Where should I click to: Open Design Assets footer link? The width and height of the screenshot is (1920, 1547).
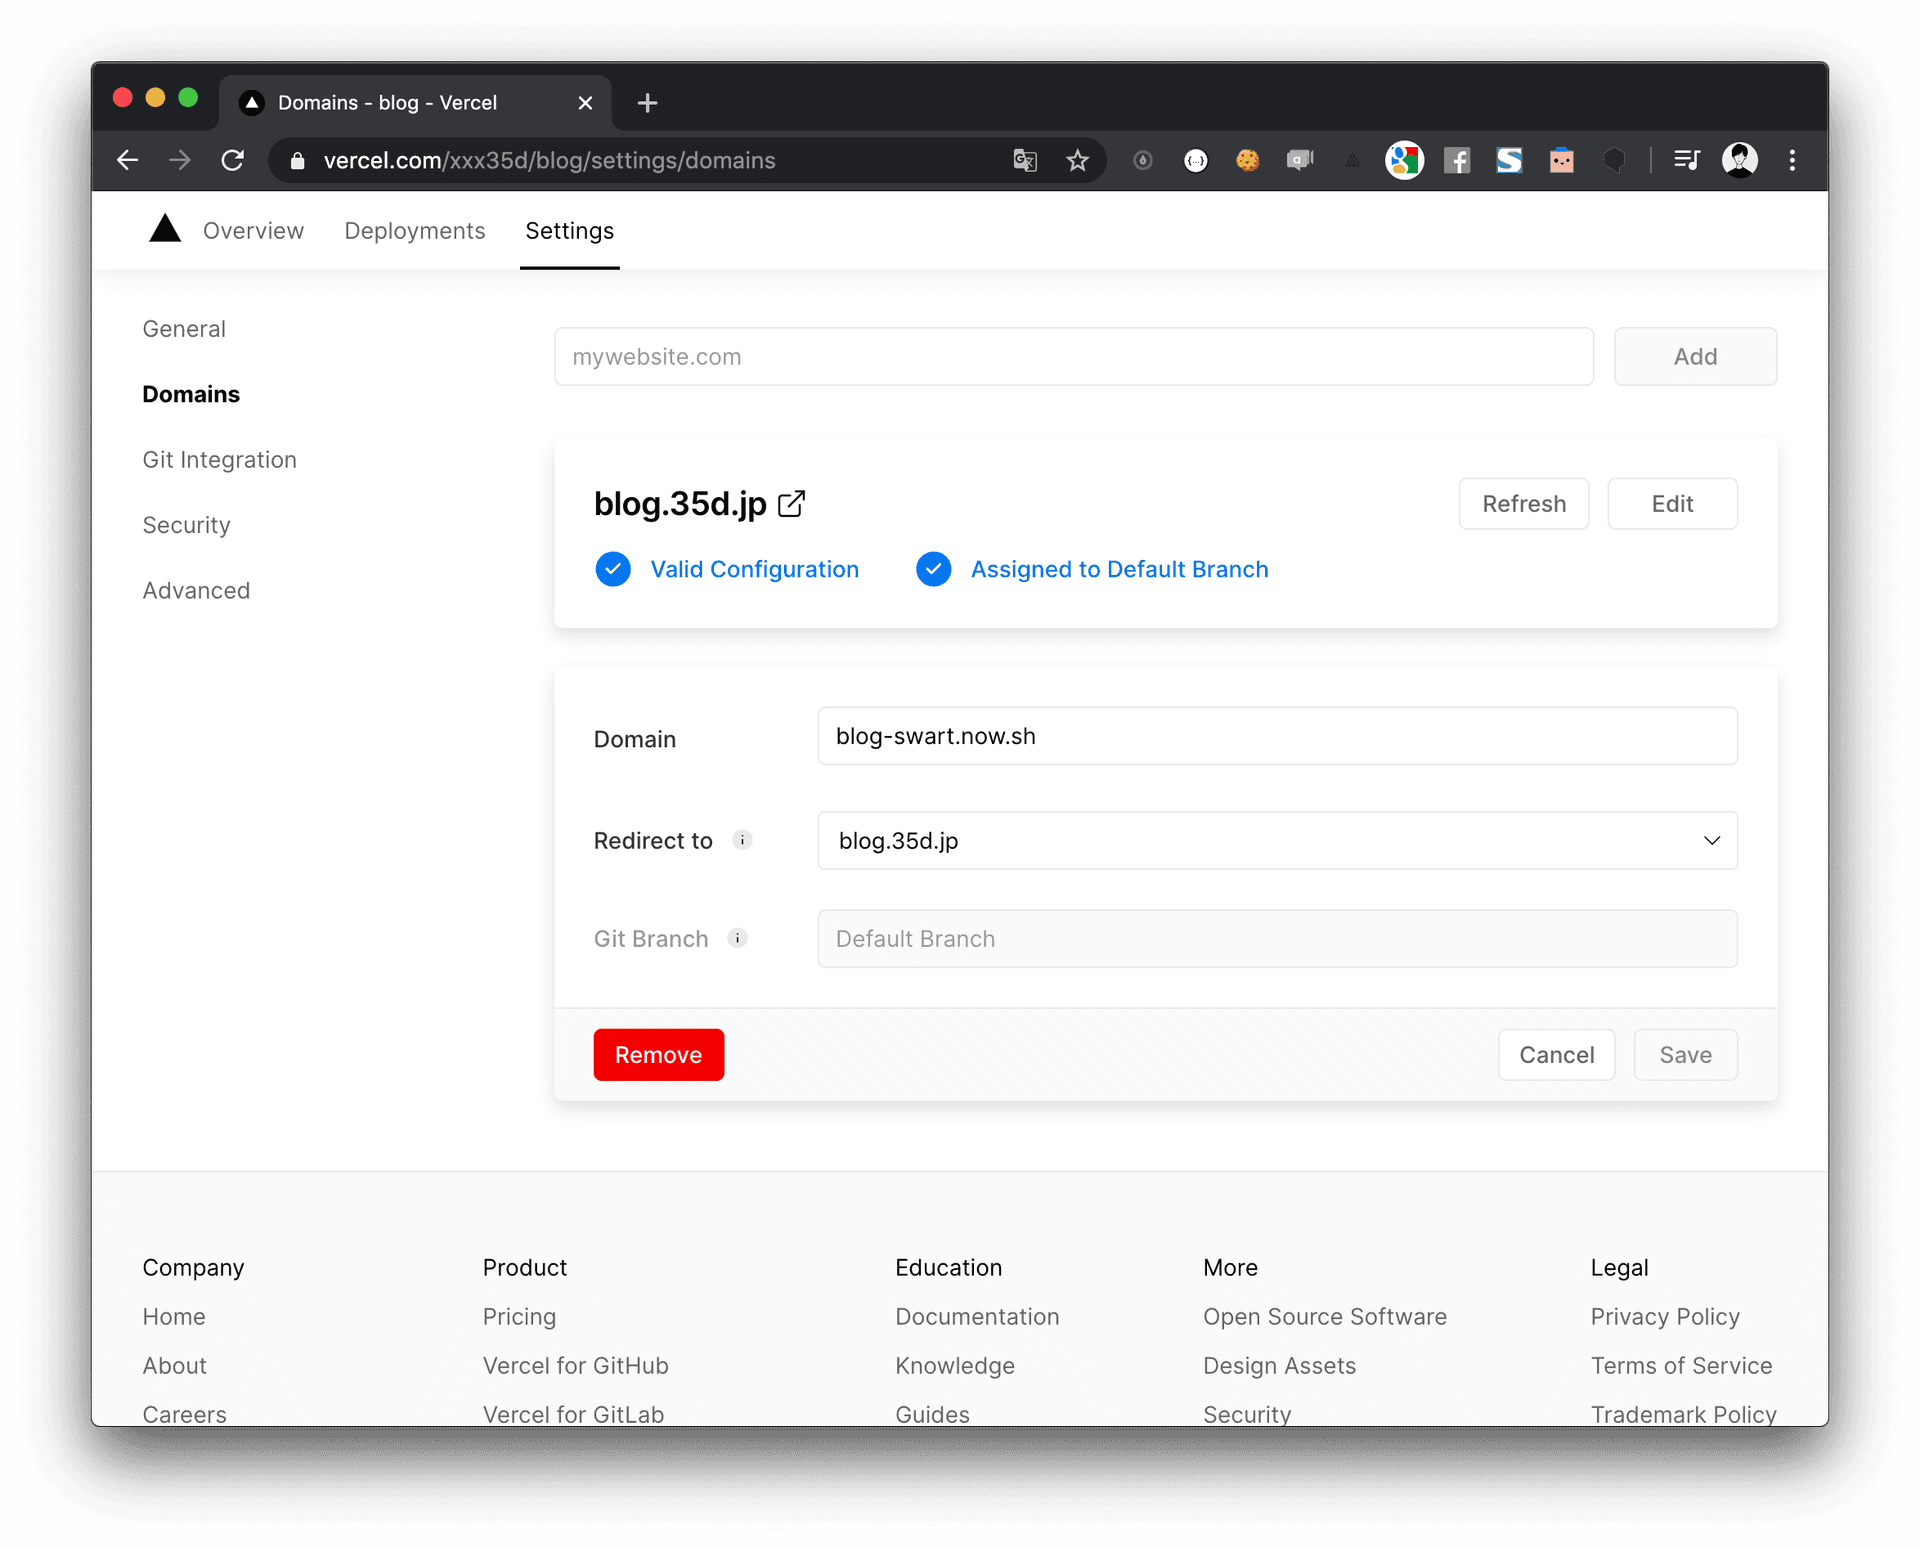(x=1280, y=1365)
